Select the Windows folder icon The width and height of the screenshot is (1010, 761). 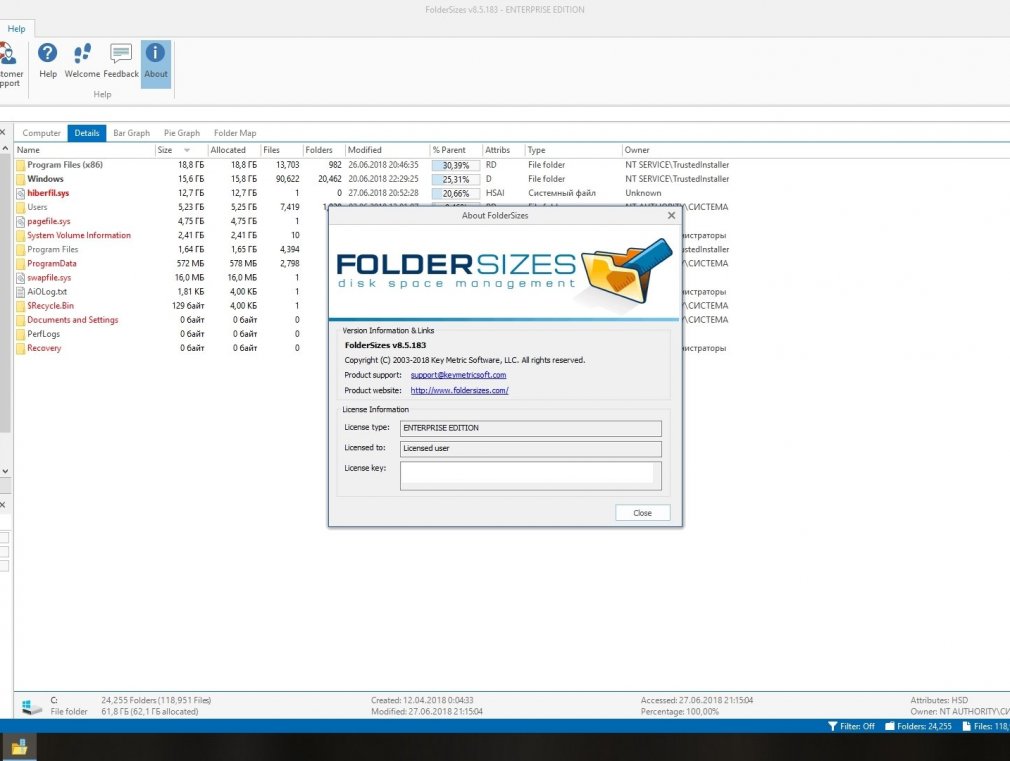coord(21,179)
